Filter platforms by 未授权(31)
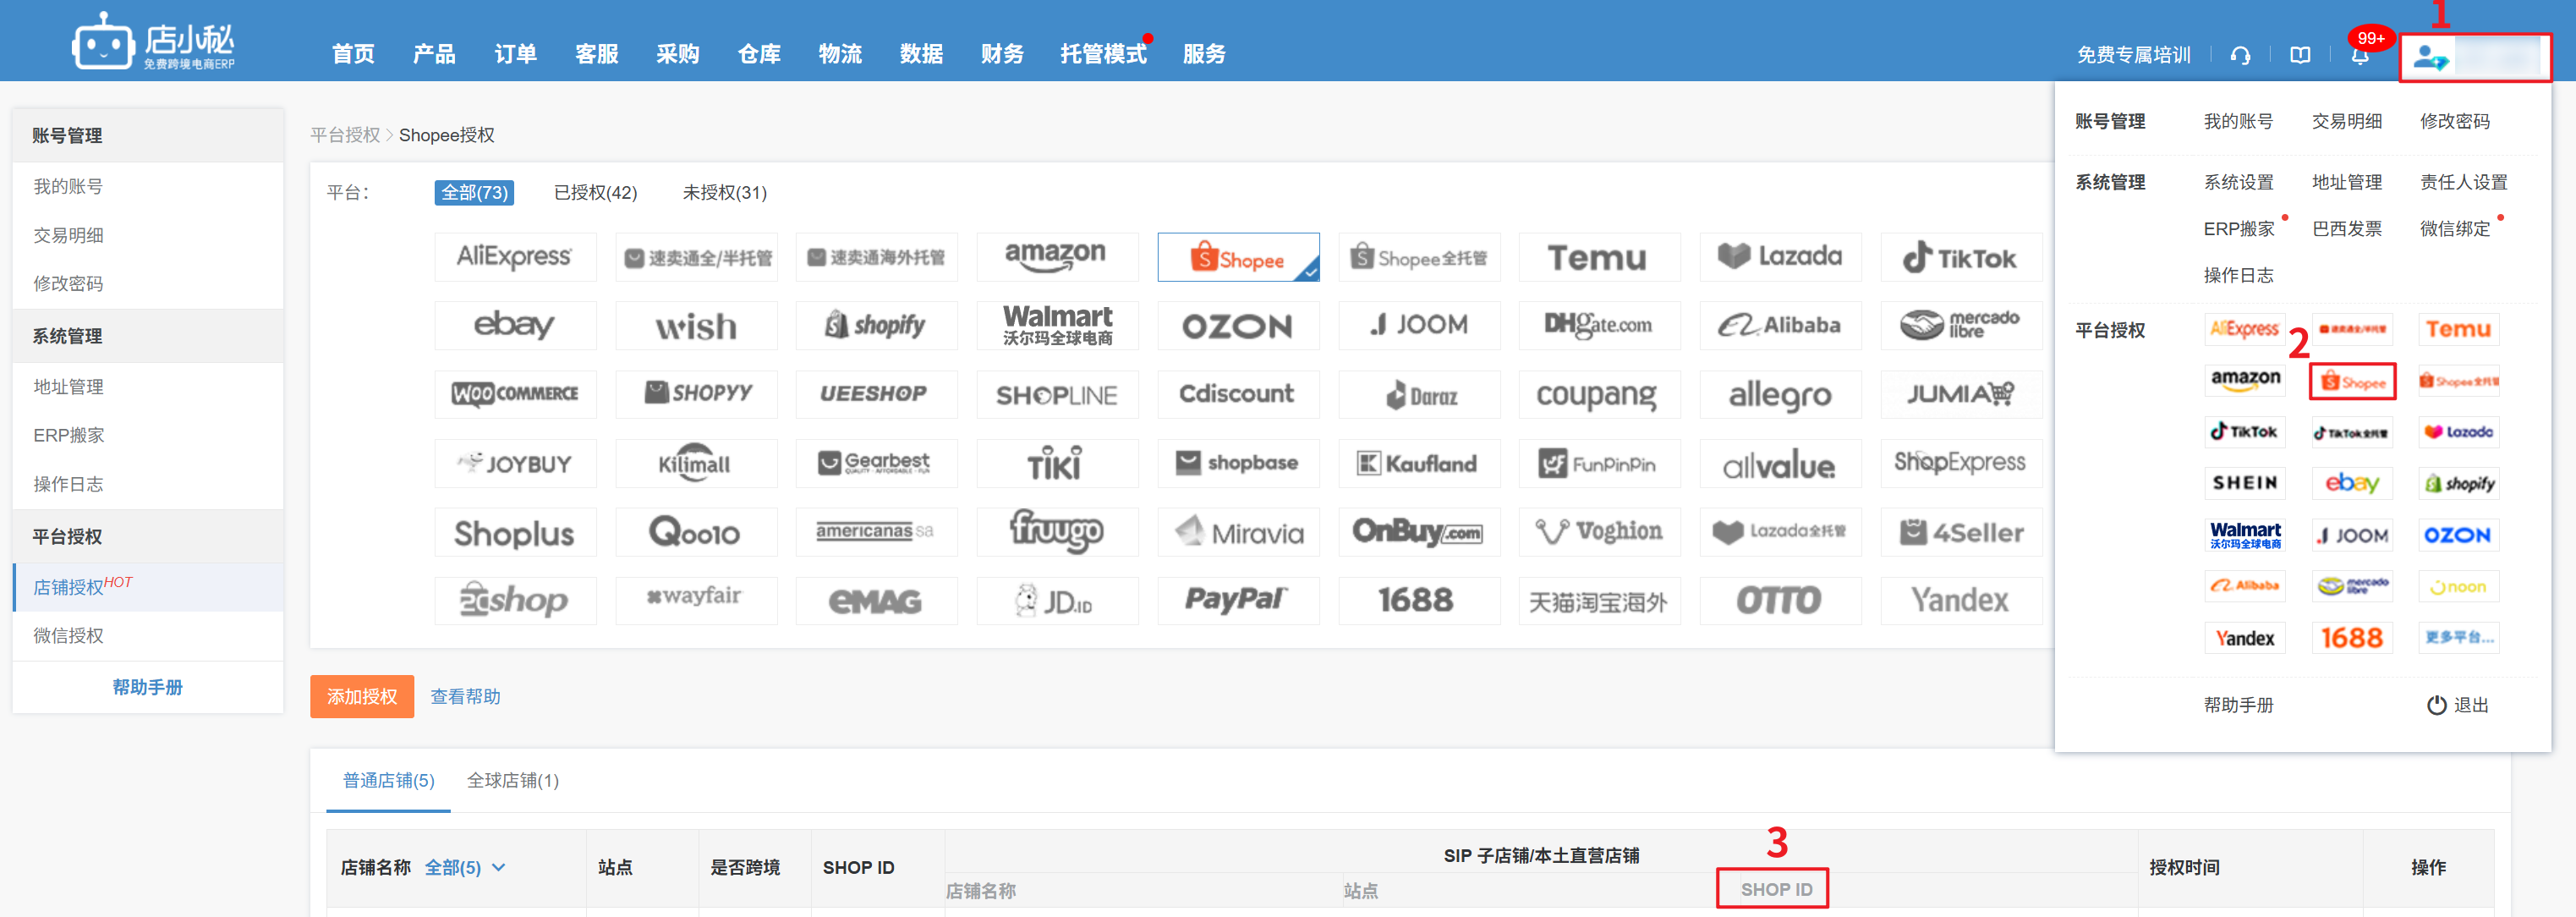Viewport: 2576px width, 917px height. (724, 192)
